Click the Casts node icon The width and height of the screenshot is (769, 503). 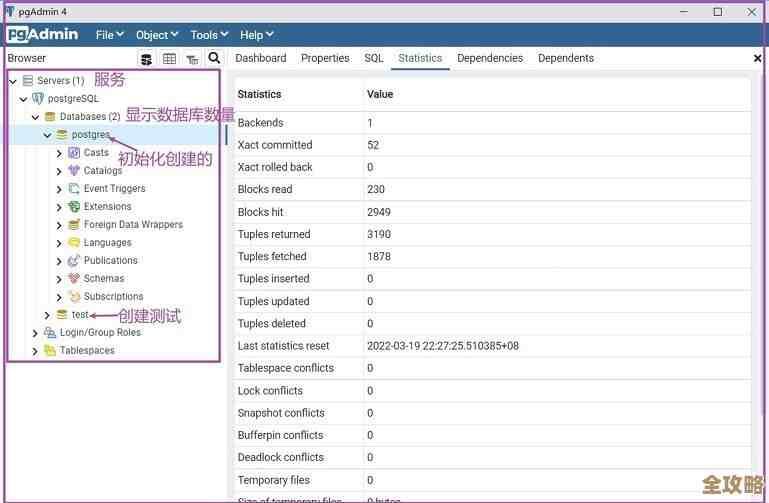(74, 152)
